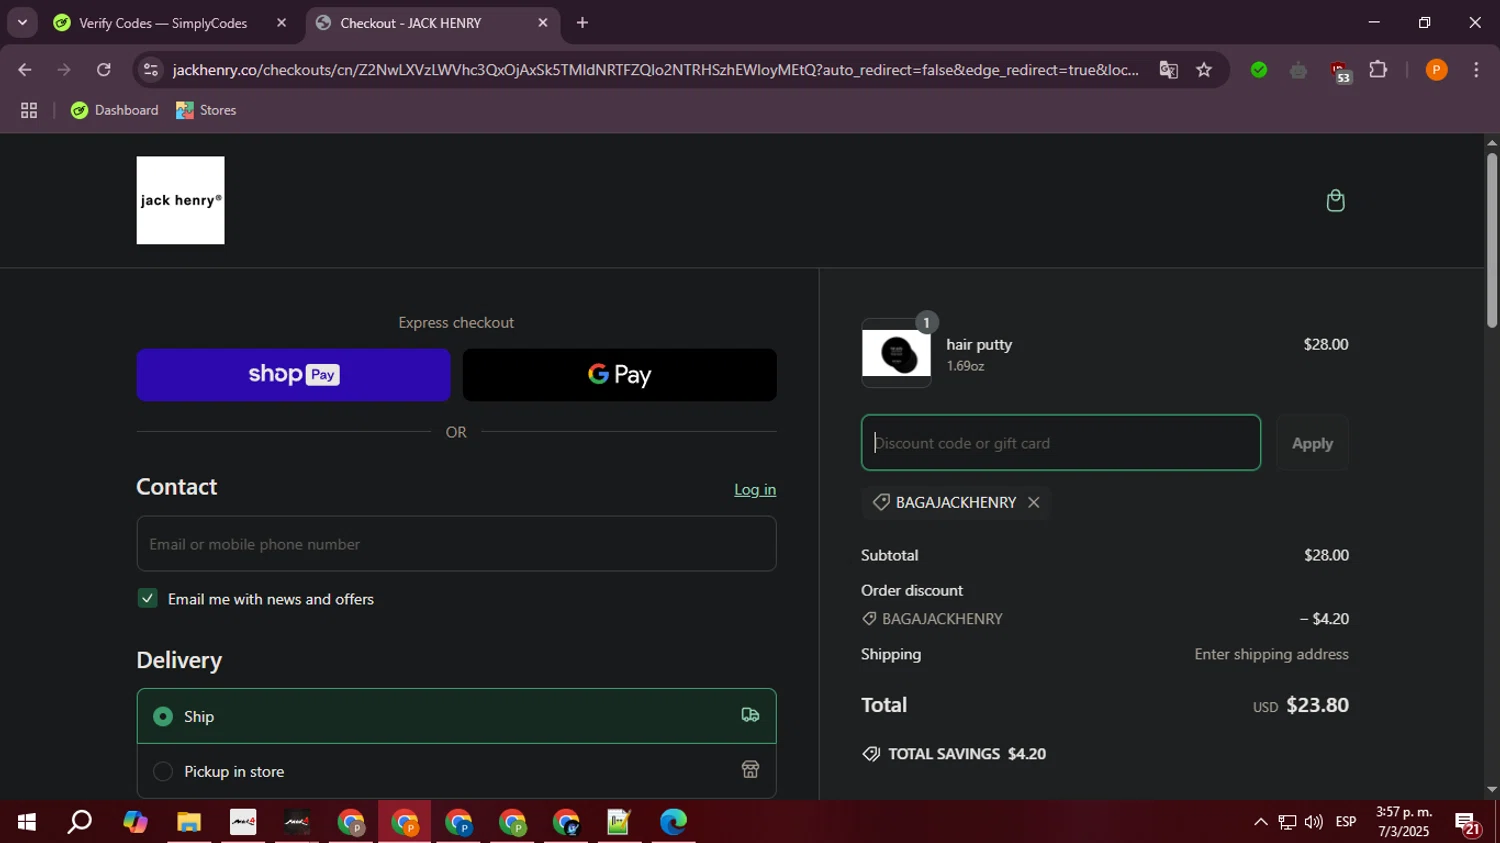Show hidden system tray icons
The width and height of the screenshot is (1500, 843).
click(x=1260, y=822)
